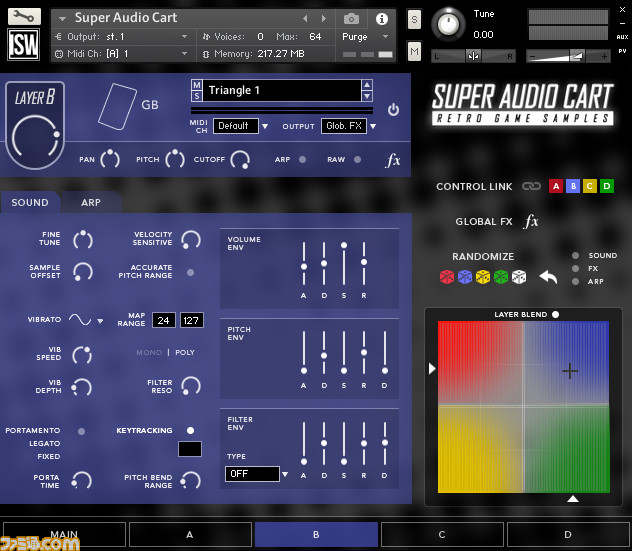The width and height of the screenshot is (632, 551).
Task: Take a snapshot with the camera icon
Action: tap(351, 19)
